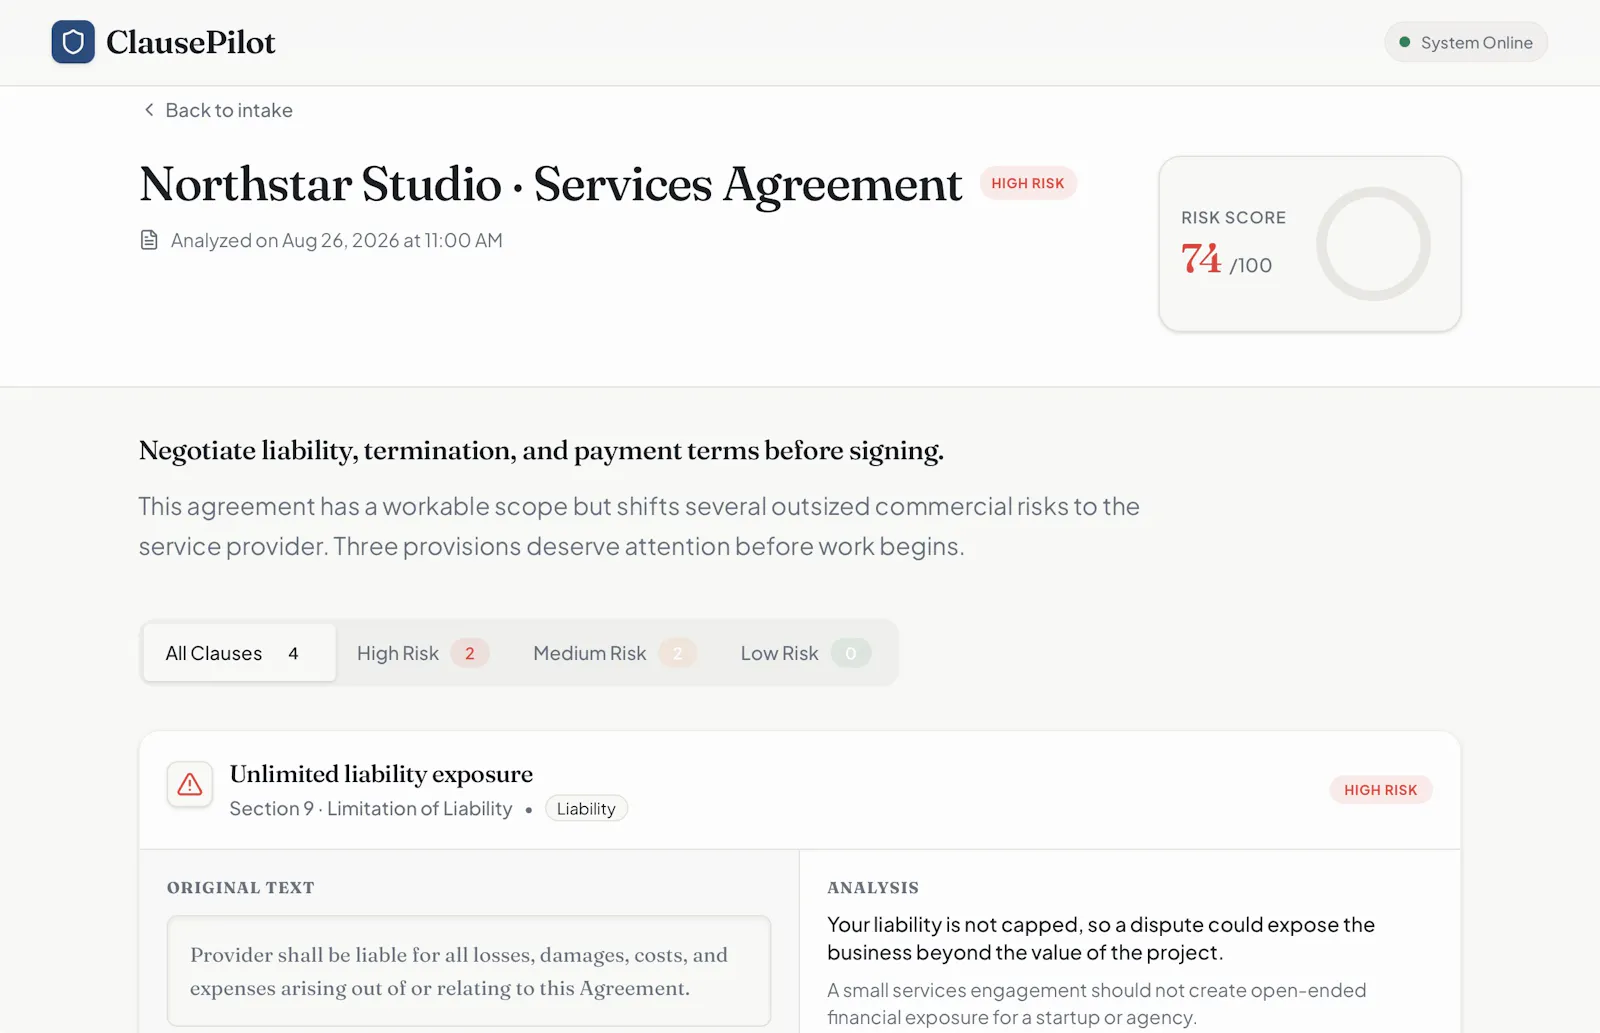Click the Negotiate liability summary heading
This screenshot has height=1033, width=1600.
tap(541, 451)
